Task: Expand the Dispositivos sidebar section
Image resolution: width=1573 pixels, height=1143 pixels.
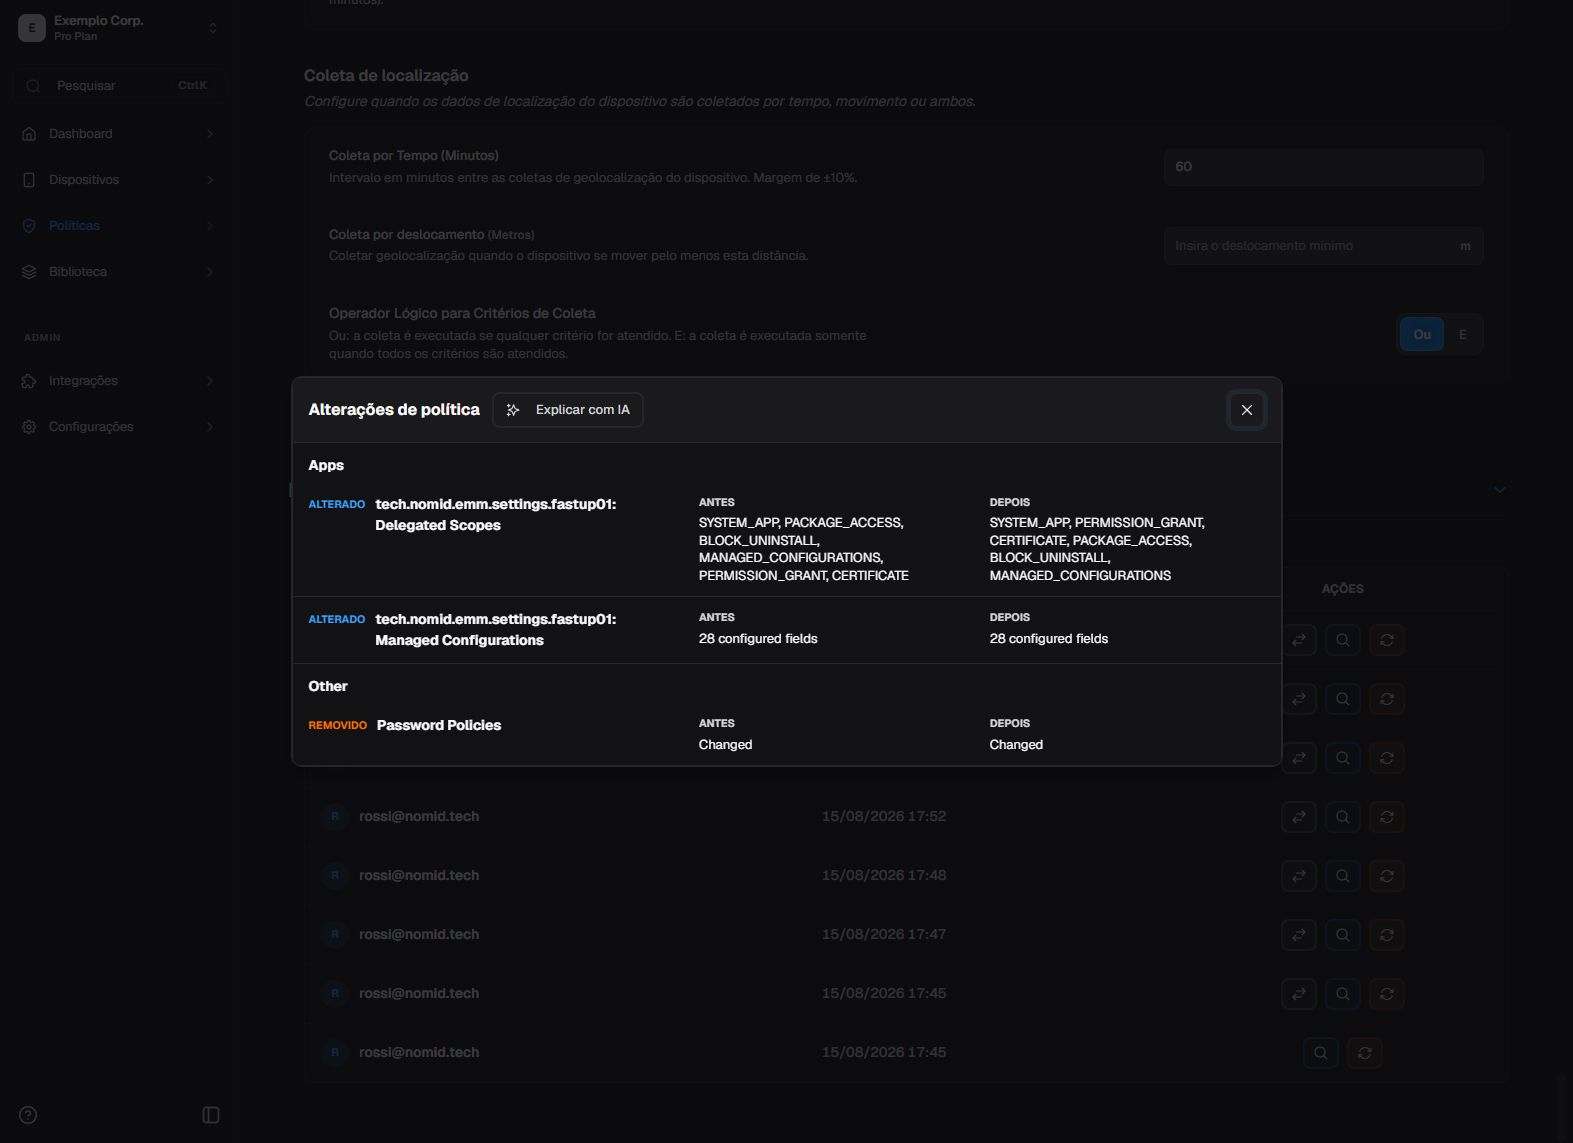Action: click(x=119, y=180)
